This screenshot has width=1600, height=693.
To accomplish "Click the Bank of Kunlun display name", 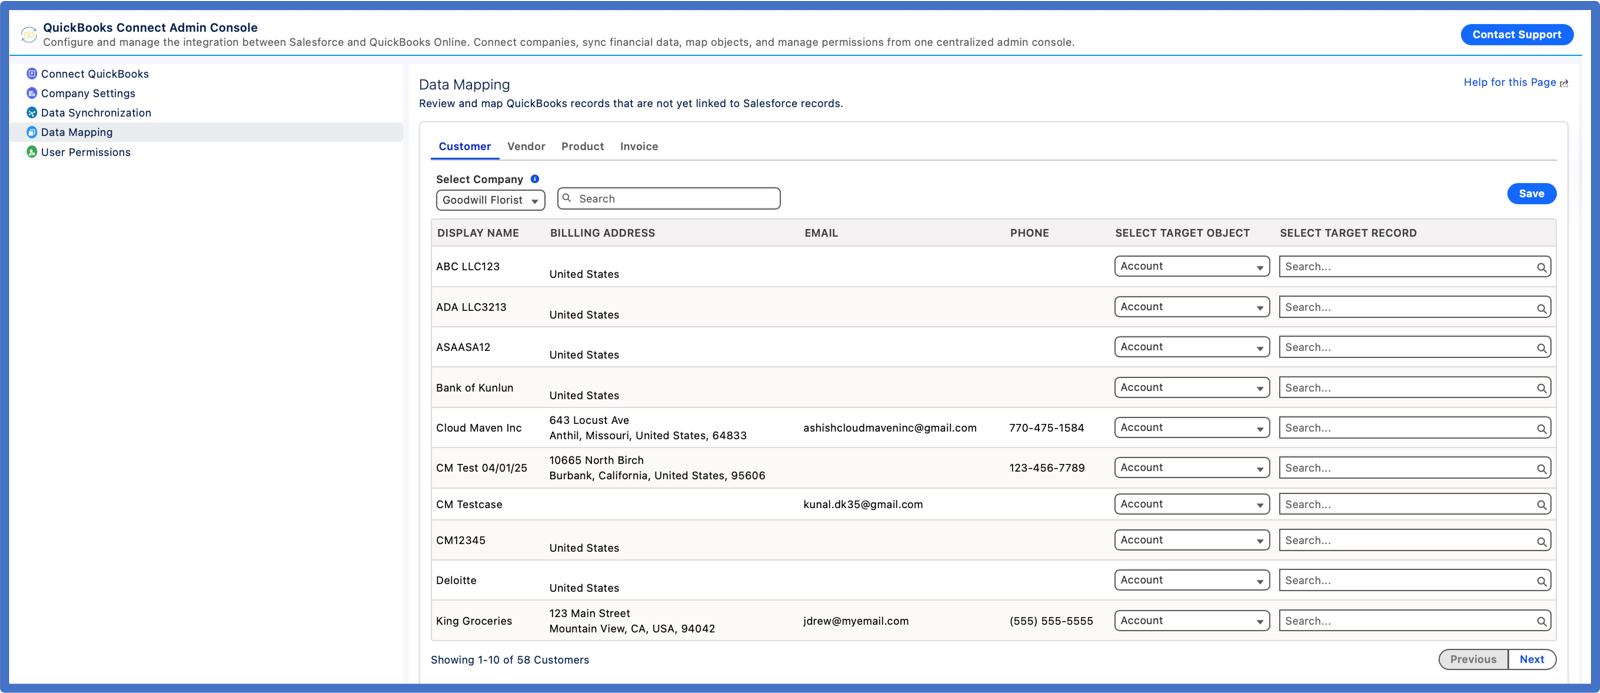I will [475, 388].
